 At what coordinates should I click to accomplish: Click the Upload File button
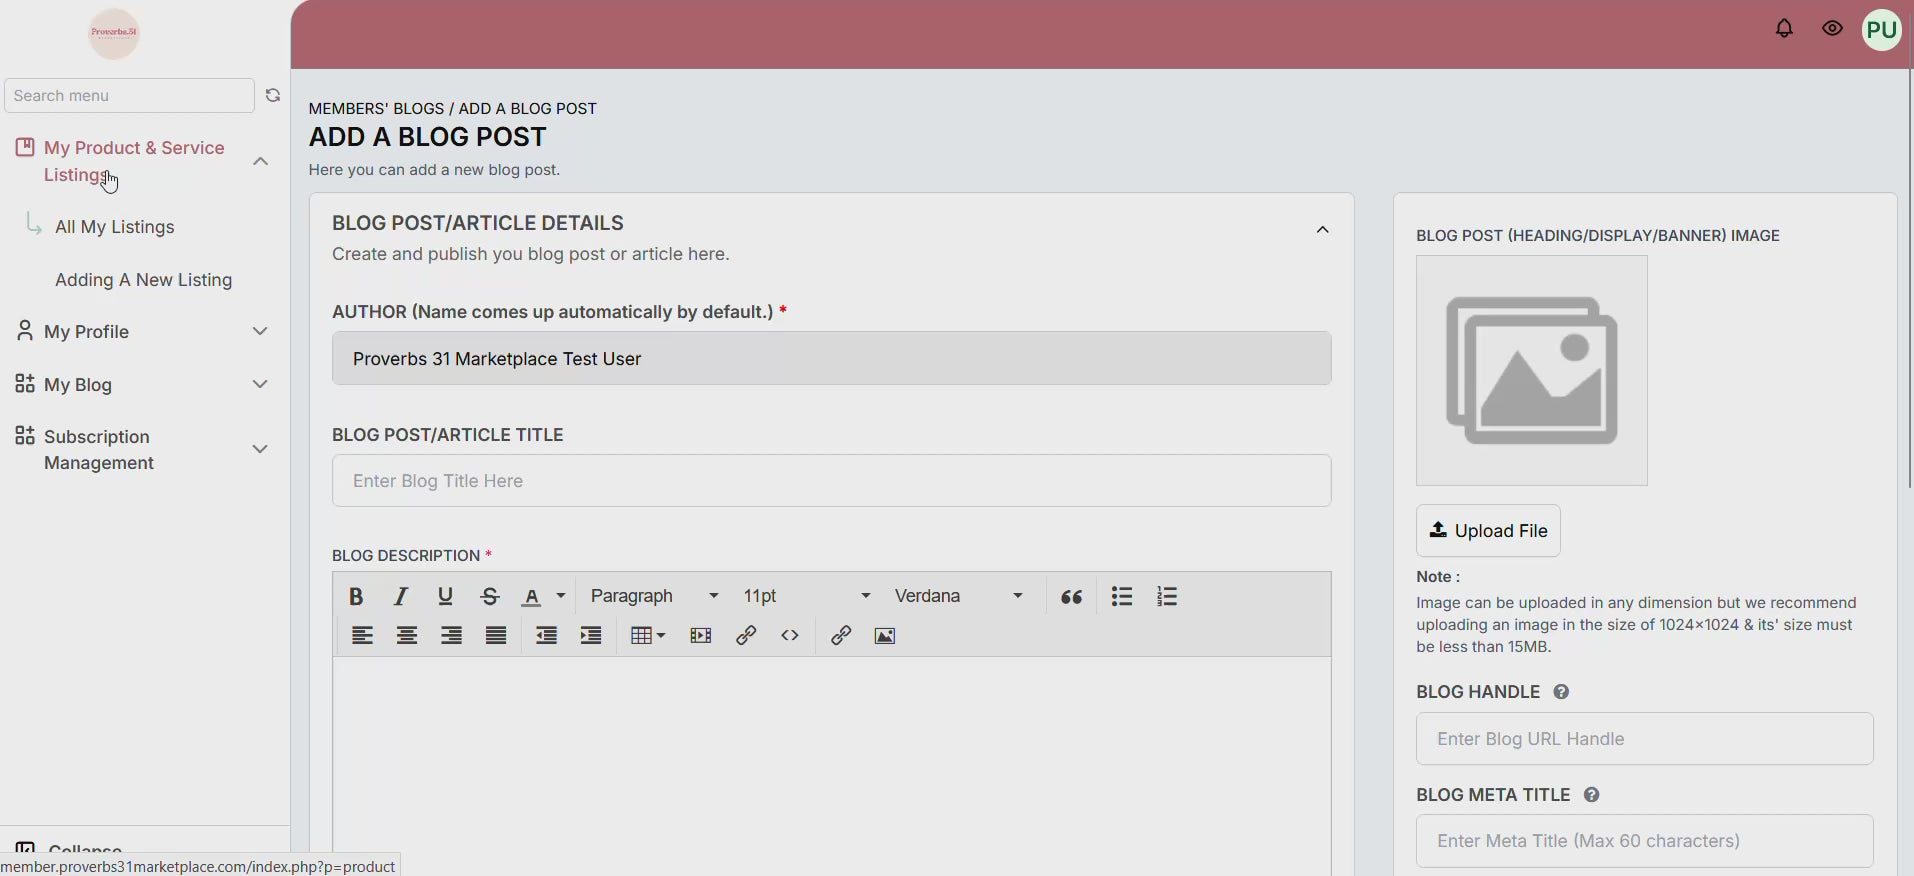(1488, 531)
